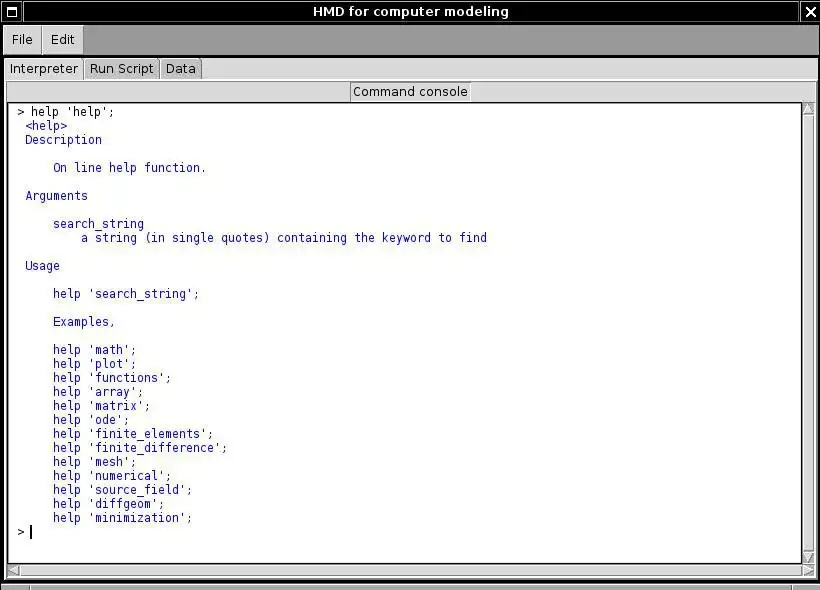Click the "help 'numerical';" example
Screen dimensions: 820x590
[x=112, y=476]
